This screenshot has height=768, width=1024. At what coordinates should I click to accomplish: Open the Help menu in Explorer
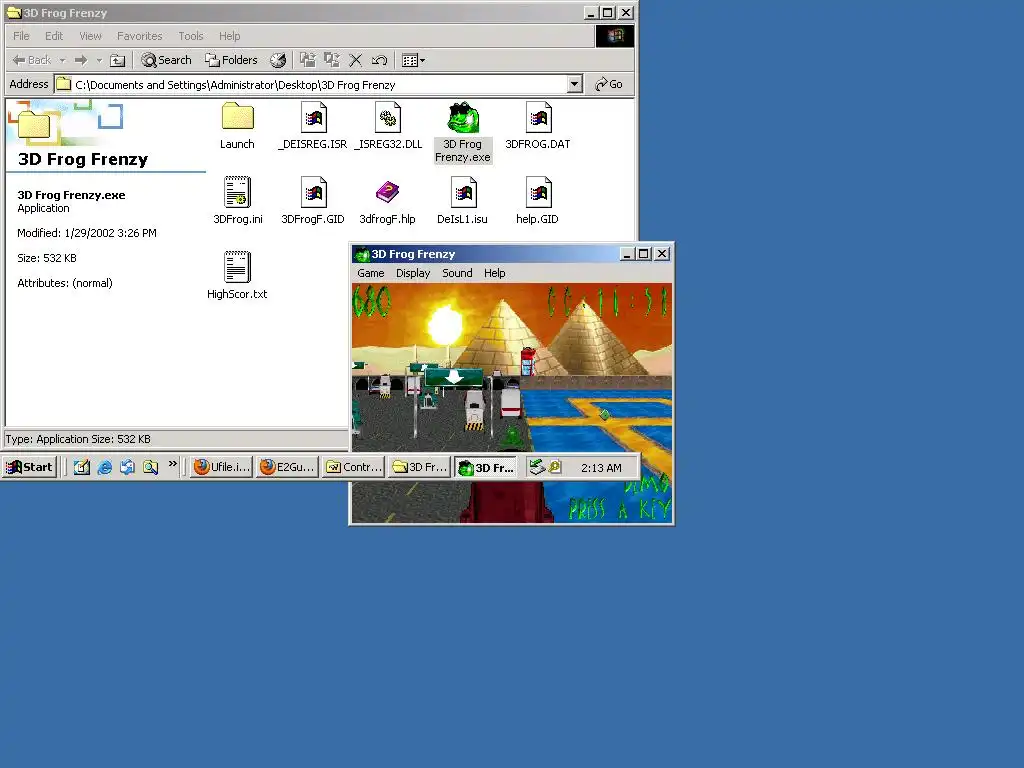(229, 36)
